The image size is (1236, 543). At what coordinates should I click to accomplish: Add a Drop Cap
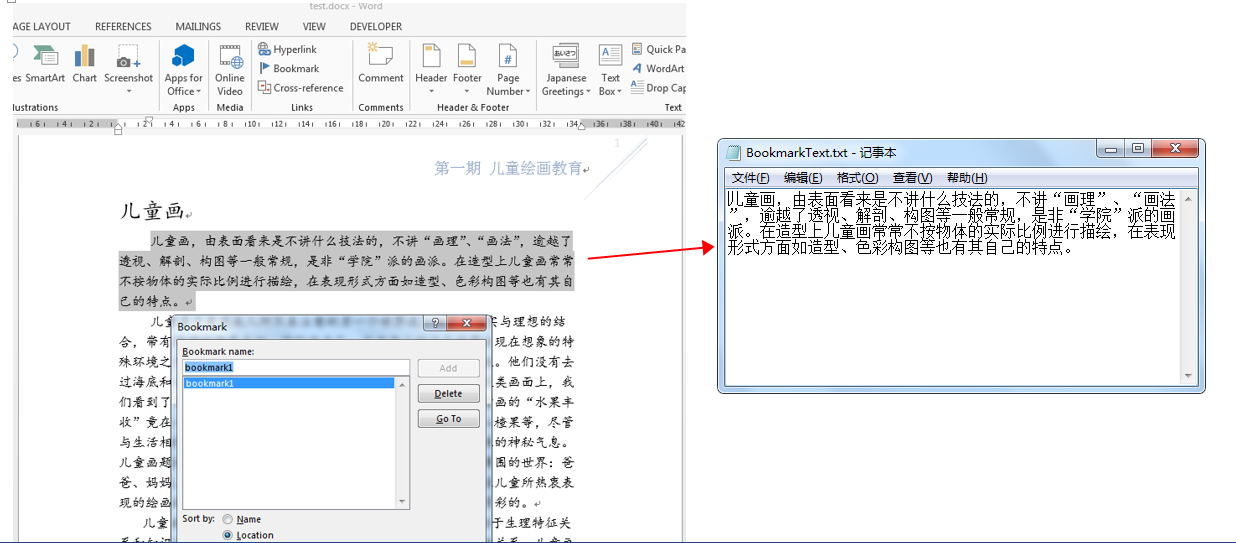coord(659,87)
